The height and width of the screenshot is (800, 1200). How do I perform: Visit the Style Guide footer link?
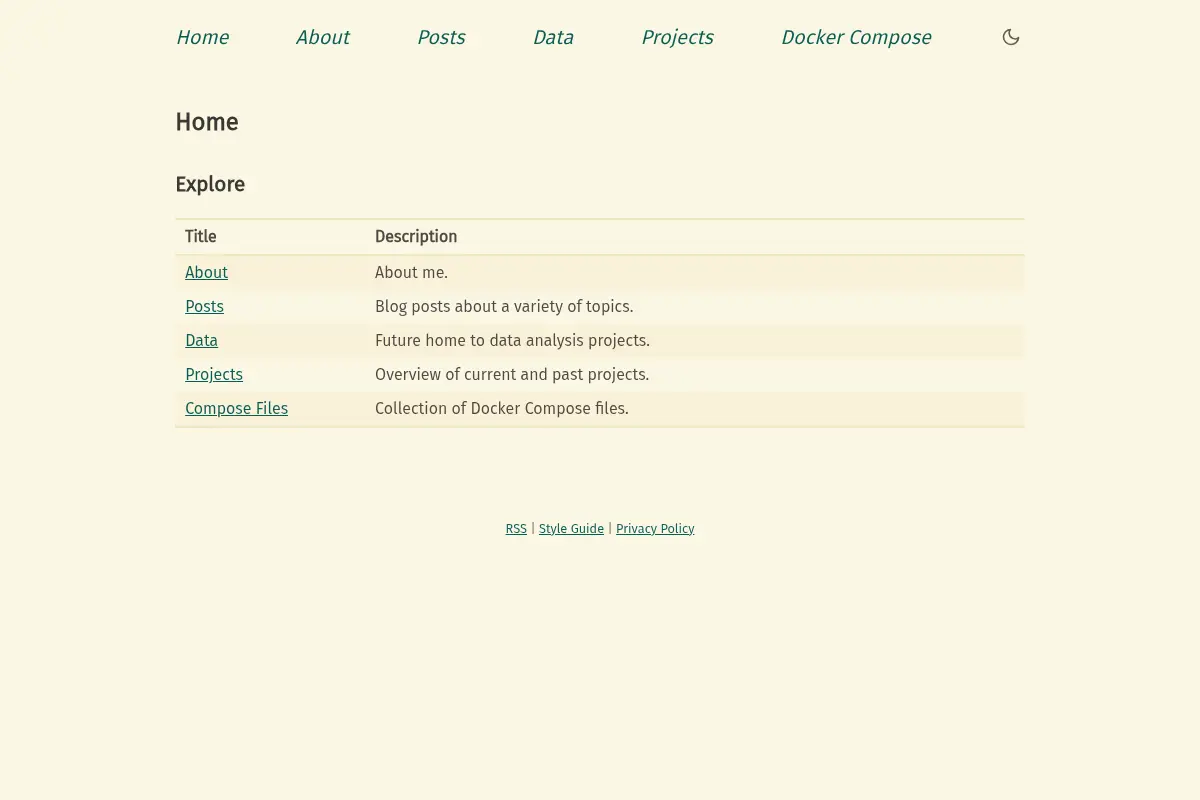(571, 528)
